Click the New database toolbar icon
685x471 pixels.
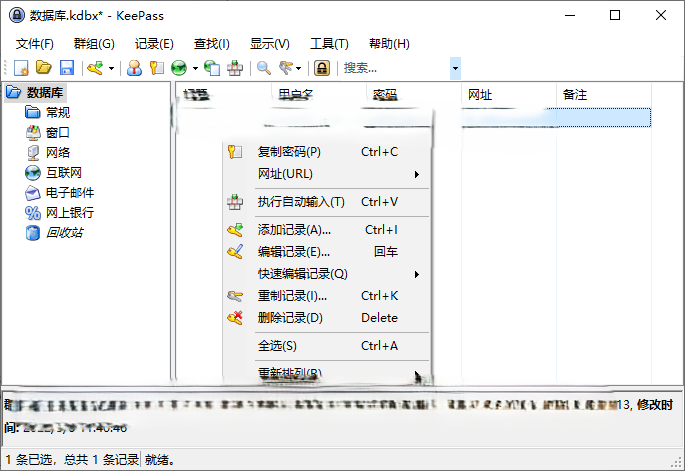[x=21, y=68]
